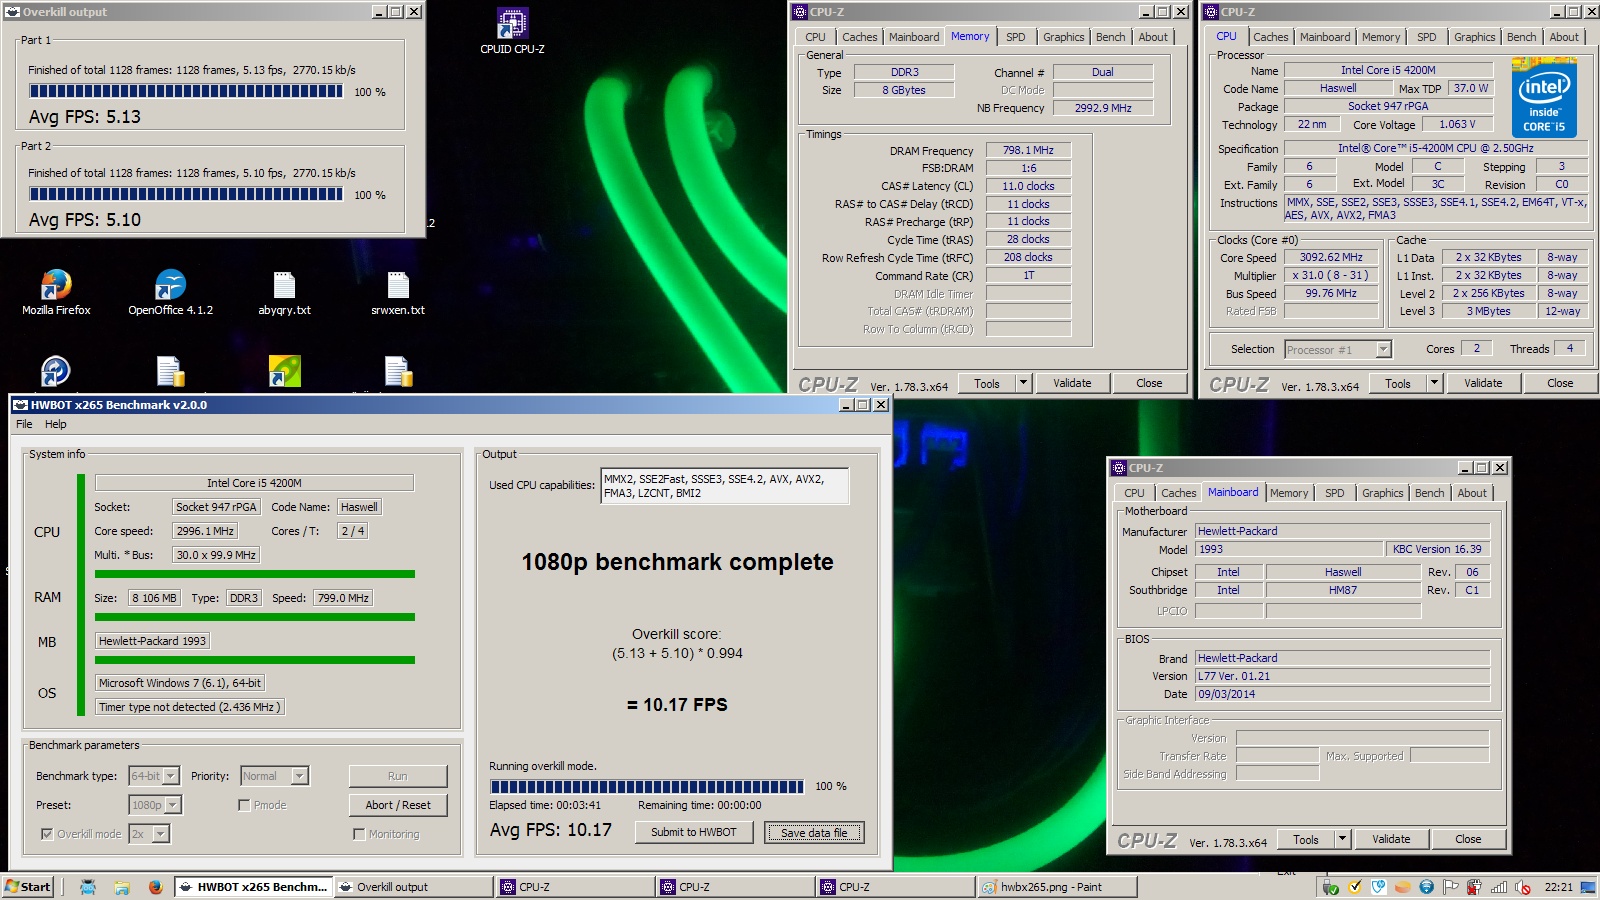Viewport: 1600px width, 900px height.
Task: Click the NB Frequency 2992.9 MHz field
Action: [1103, 108]
